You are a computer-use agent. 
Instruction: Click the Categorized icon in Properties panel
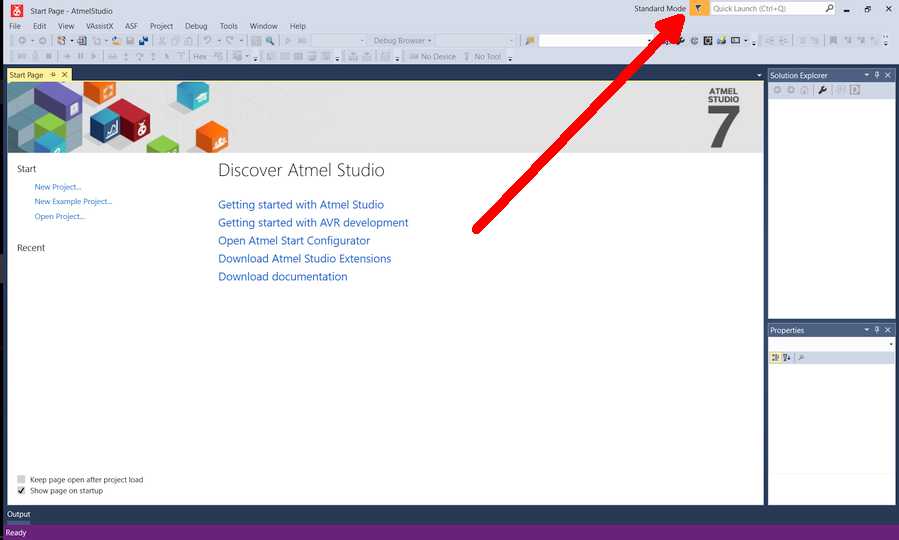click(x=775, y=357)
